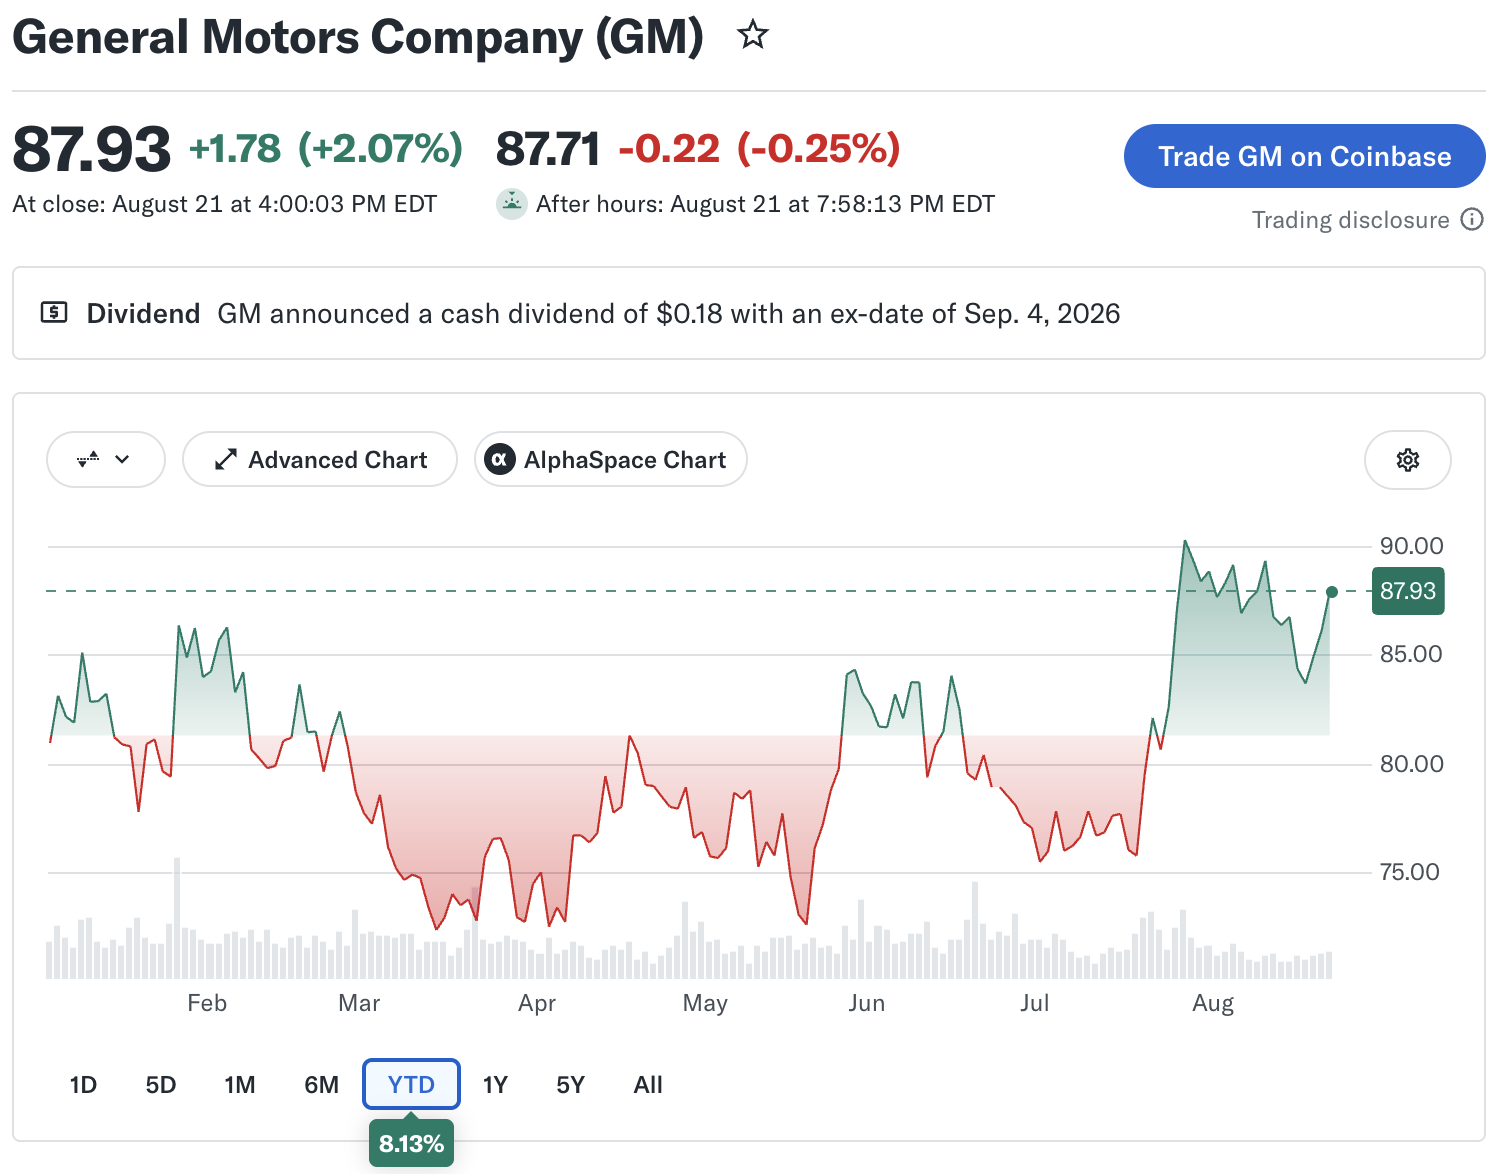Select the YTD time range
Image resolution: width=1506 pixels, height=1174 pixels.
tap(411, 1085)
